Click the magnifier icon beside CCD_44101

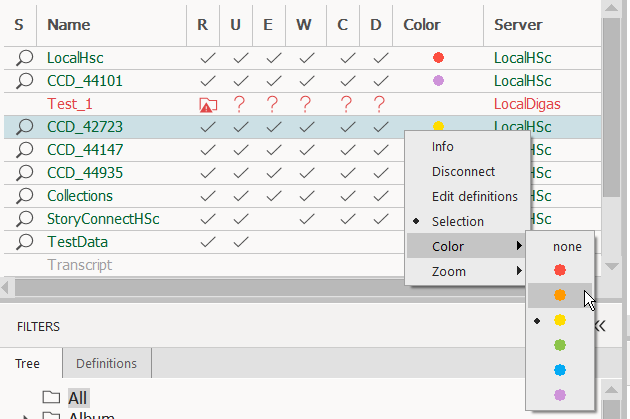[25, 81]
